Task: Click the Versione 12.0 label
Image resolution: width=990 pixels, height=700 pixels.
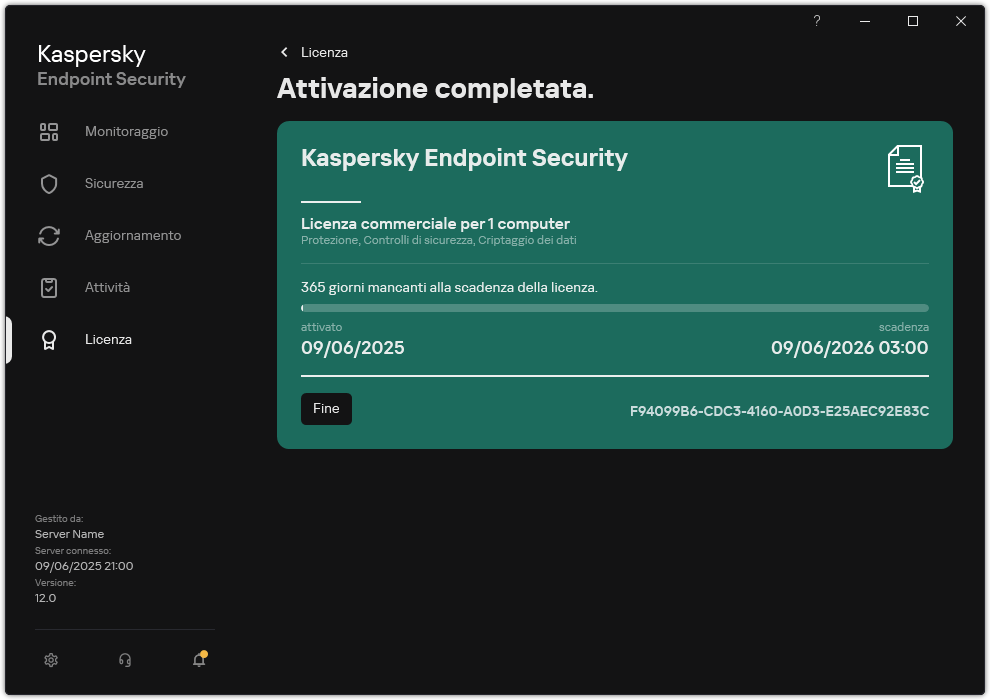Action: 45,597
